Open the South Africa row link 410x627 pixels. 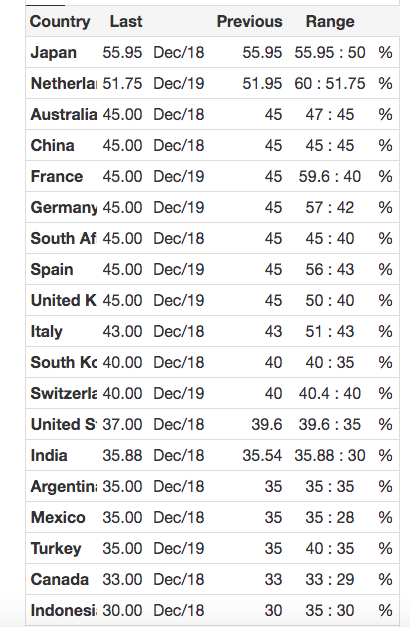coord(64,238)
